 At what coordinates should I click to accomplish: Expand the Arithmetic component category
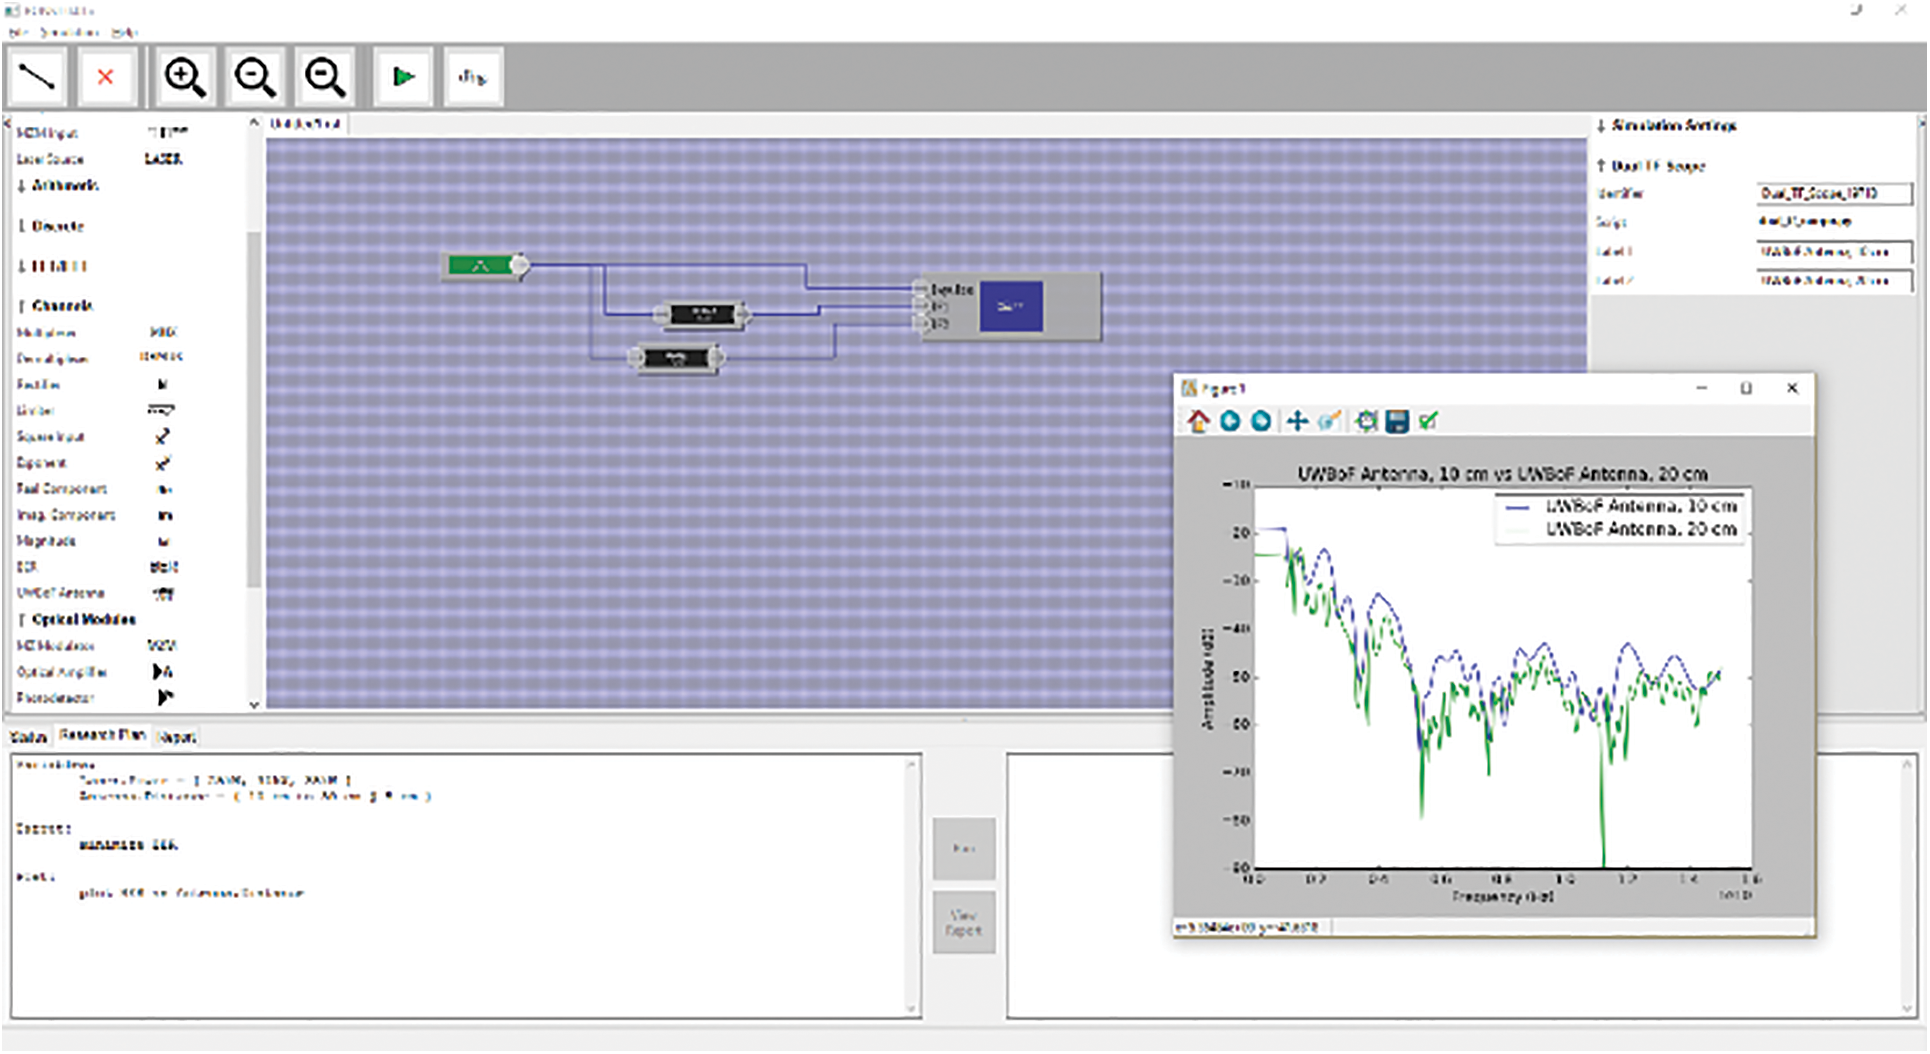[x=64, y=186]
